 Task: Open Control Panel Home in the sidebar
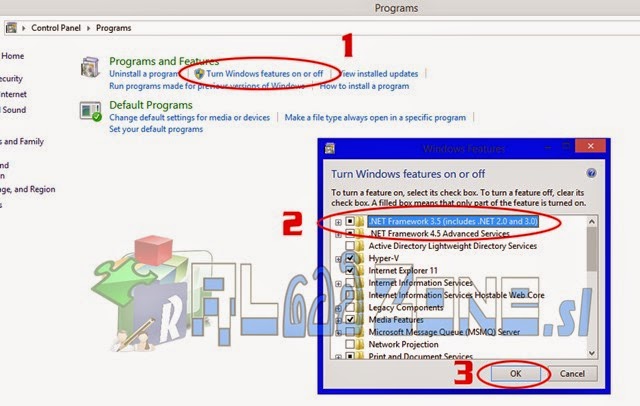(12, 56)
